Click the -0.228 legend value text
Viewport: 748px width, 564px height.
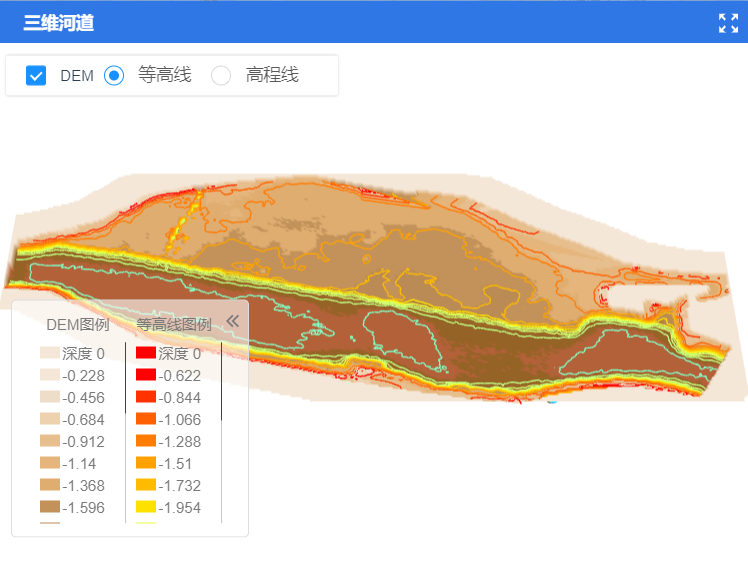pos(83,376)
